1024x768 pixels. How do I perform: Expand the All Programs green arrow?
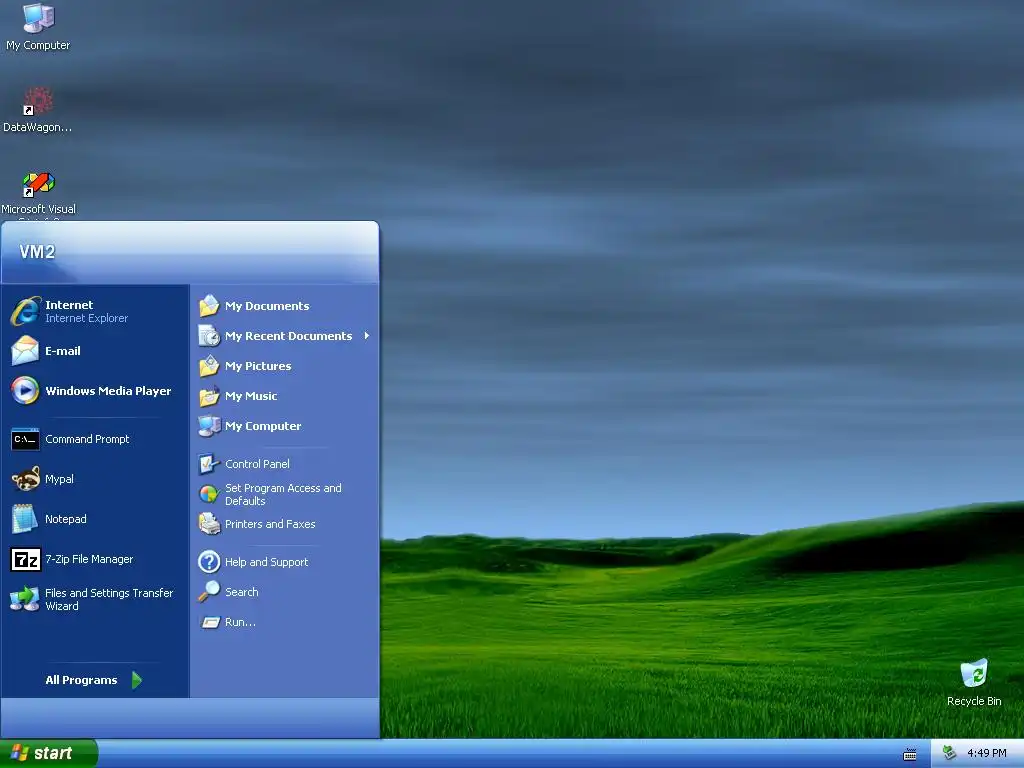[x=136, y=680]
